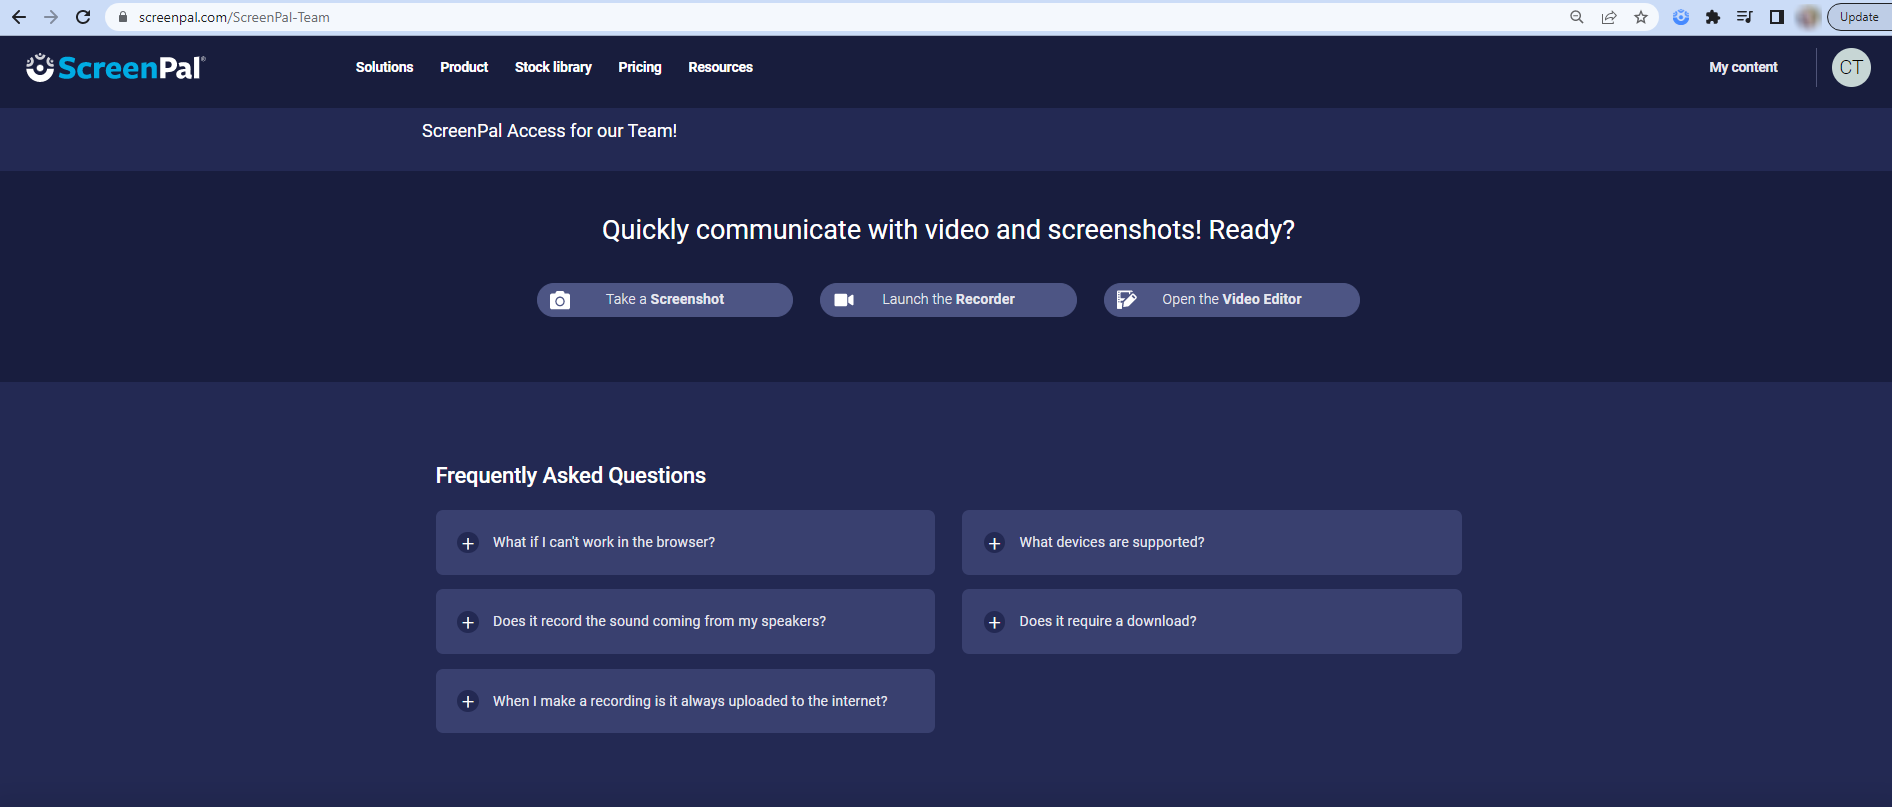Image resolution: width=1892 pixels, height=807 pixels.
Task: Click the ScreenPal browser extension icon
Action: tap(1681, 17)
